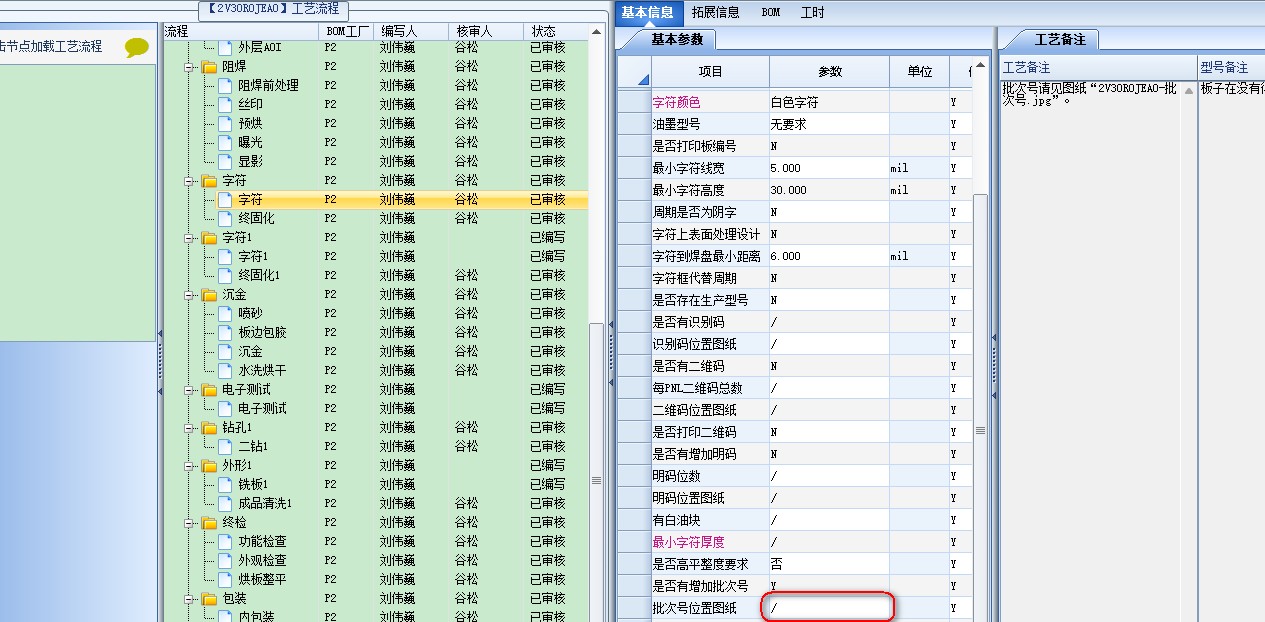1265x622 pixels.
Task: Open the 拓展信息 tab
Action: (714, 12)
